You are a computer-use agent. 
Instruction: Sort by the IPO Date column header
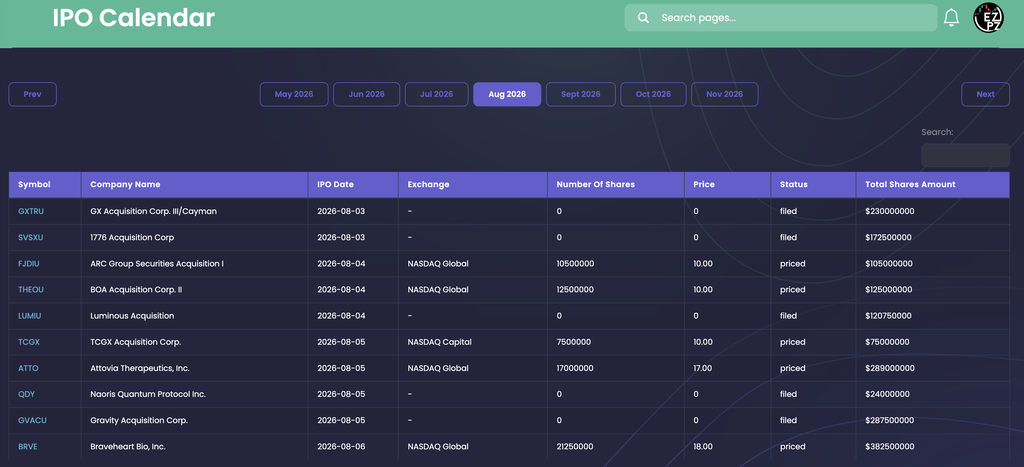click(x=353, y=185)
